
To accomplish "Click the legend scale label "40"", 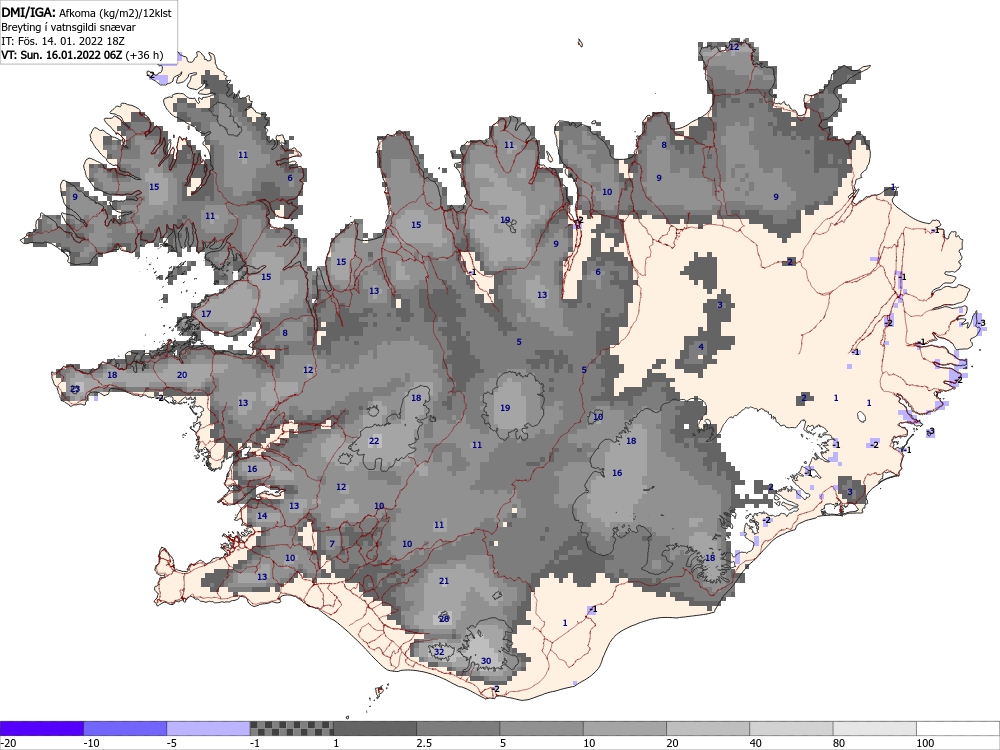I will click(756, 743).
